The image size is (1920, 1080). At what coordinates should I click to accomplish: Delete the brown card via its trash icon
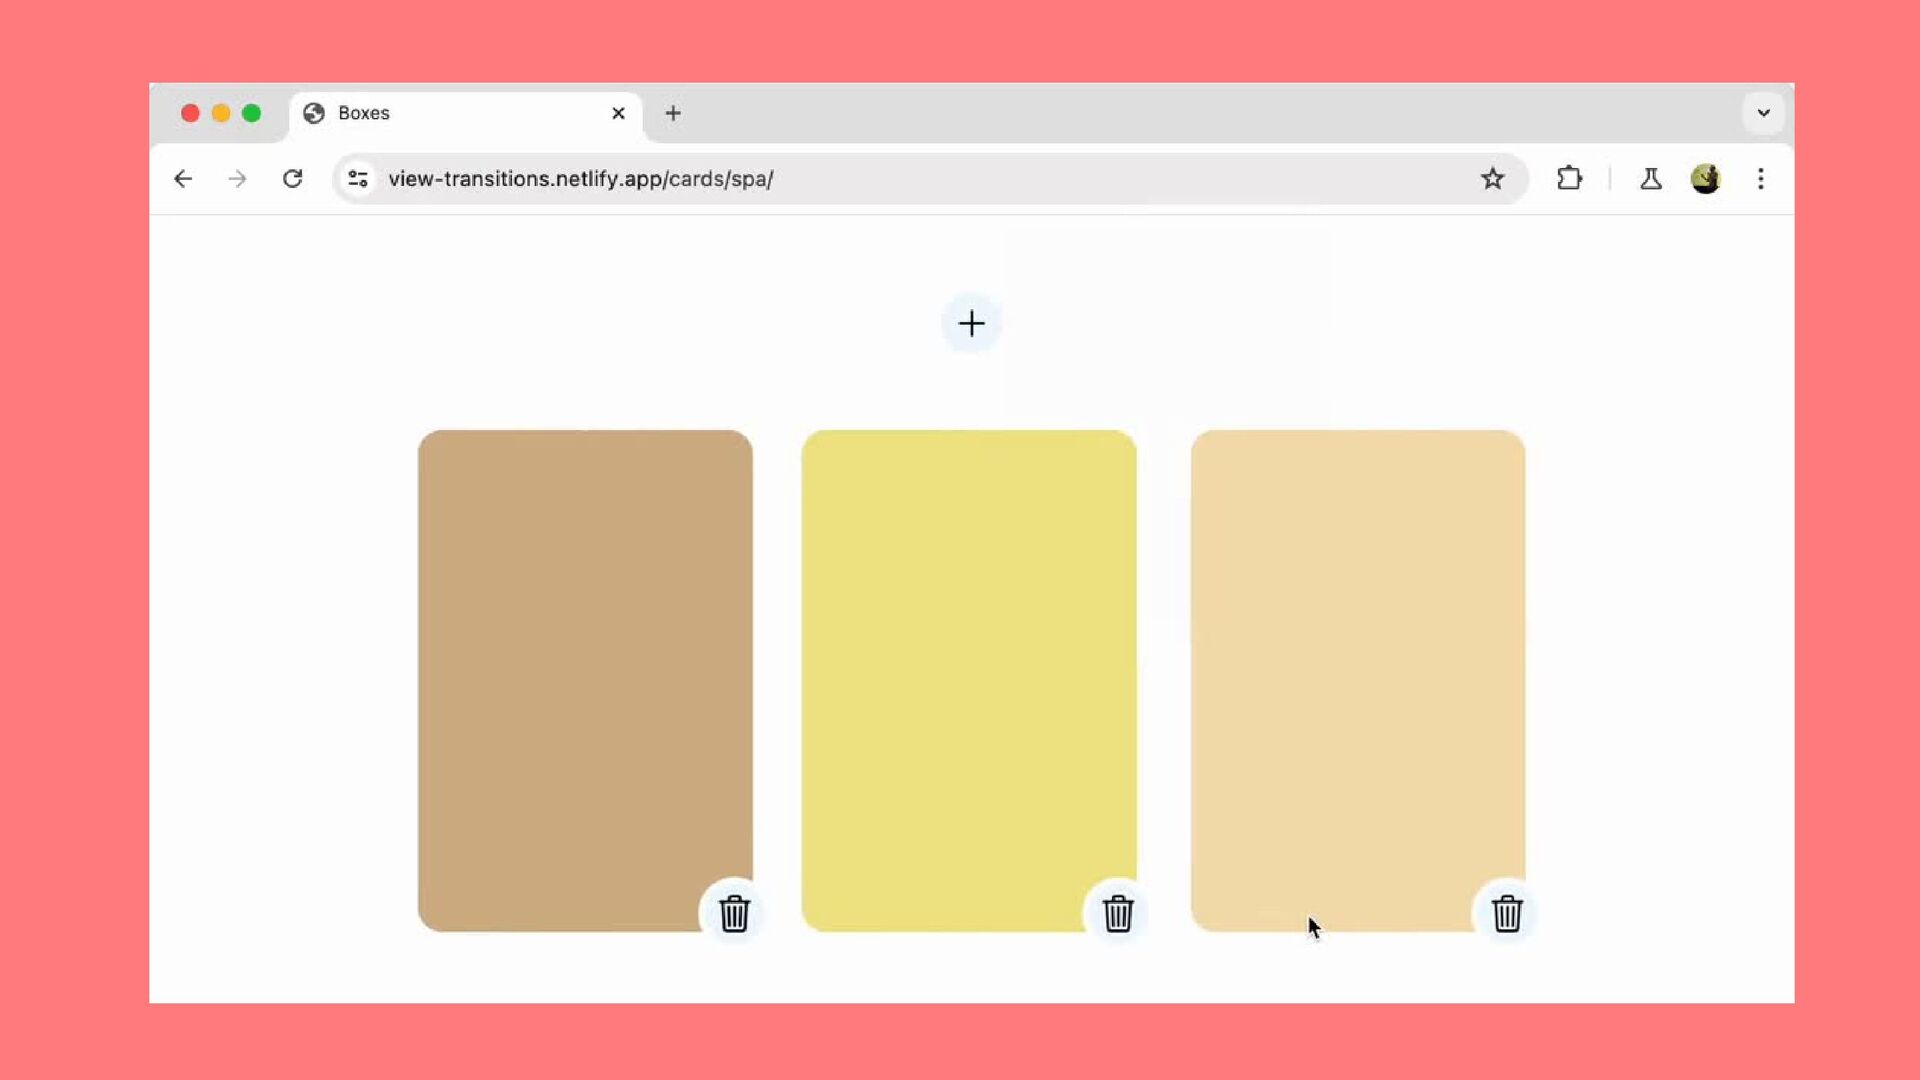tap(734, 913)
